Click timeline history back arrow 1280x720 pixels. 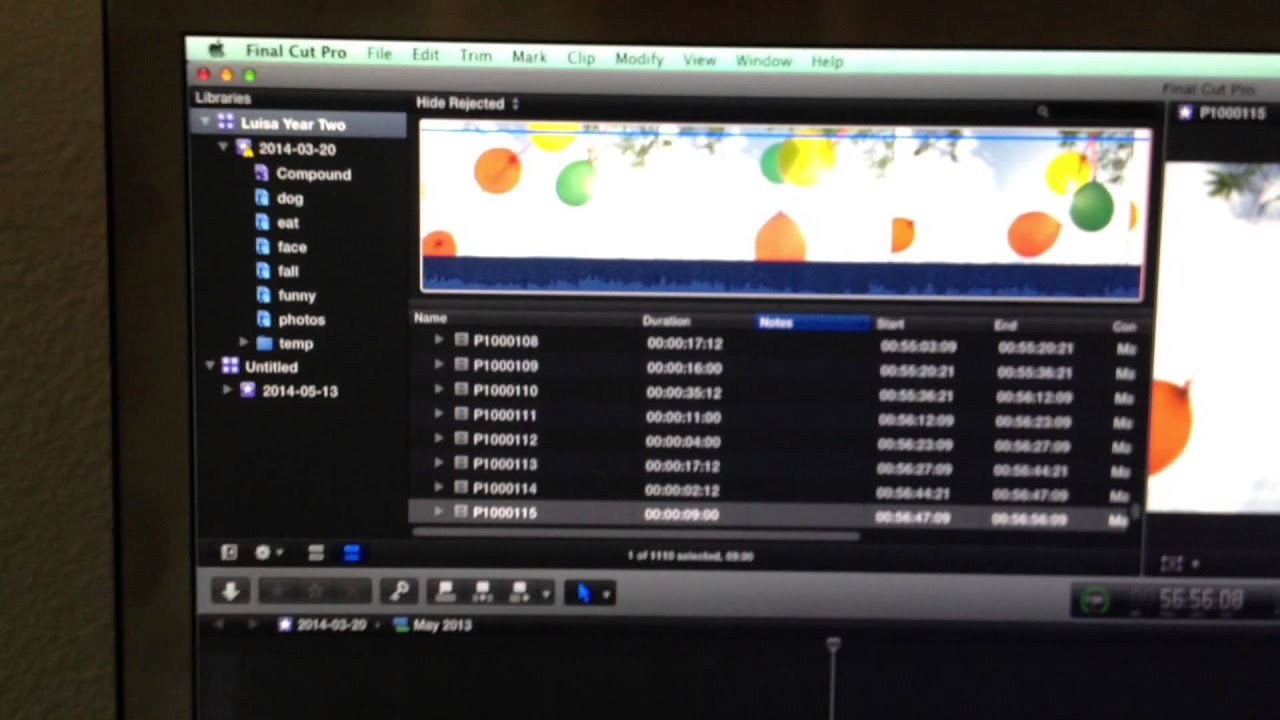coord(221,624)
